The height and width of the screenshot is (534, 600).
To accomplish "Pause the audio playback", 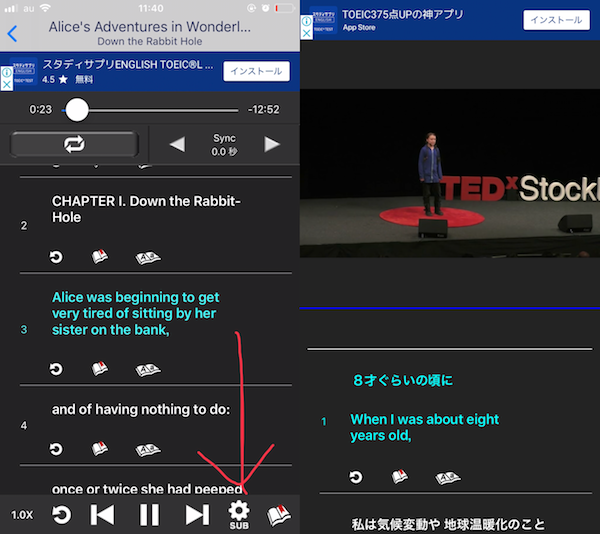I will [149, 515].
